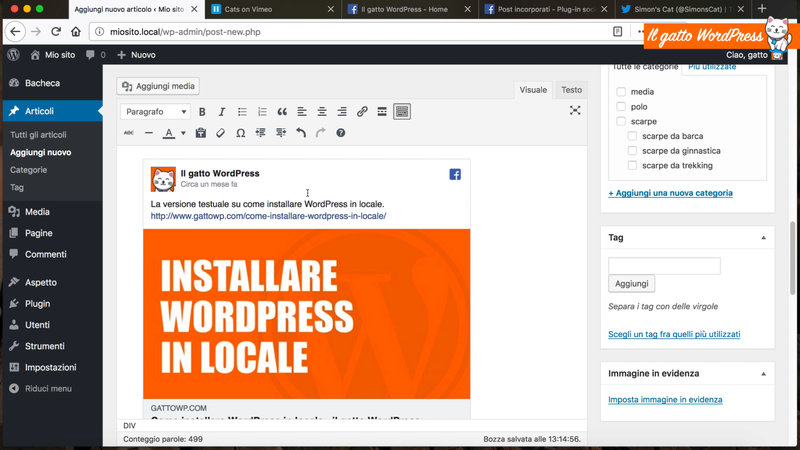Open the Utenti sidebar menu
Screen dimensions: 800x450
pos(53,324)
